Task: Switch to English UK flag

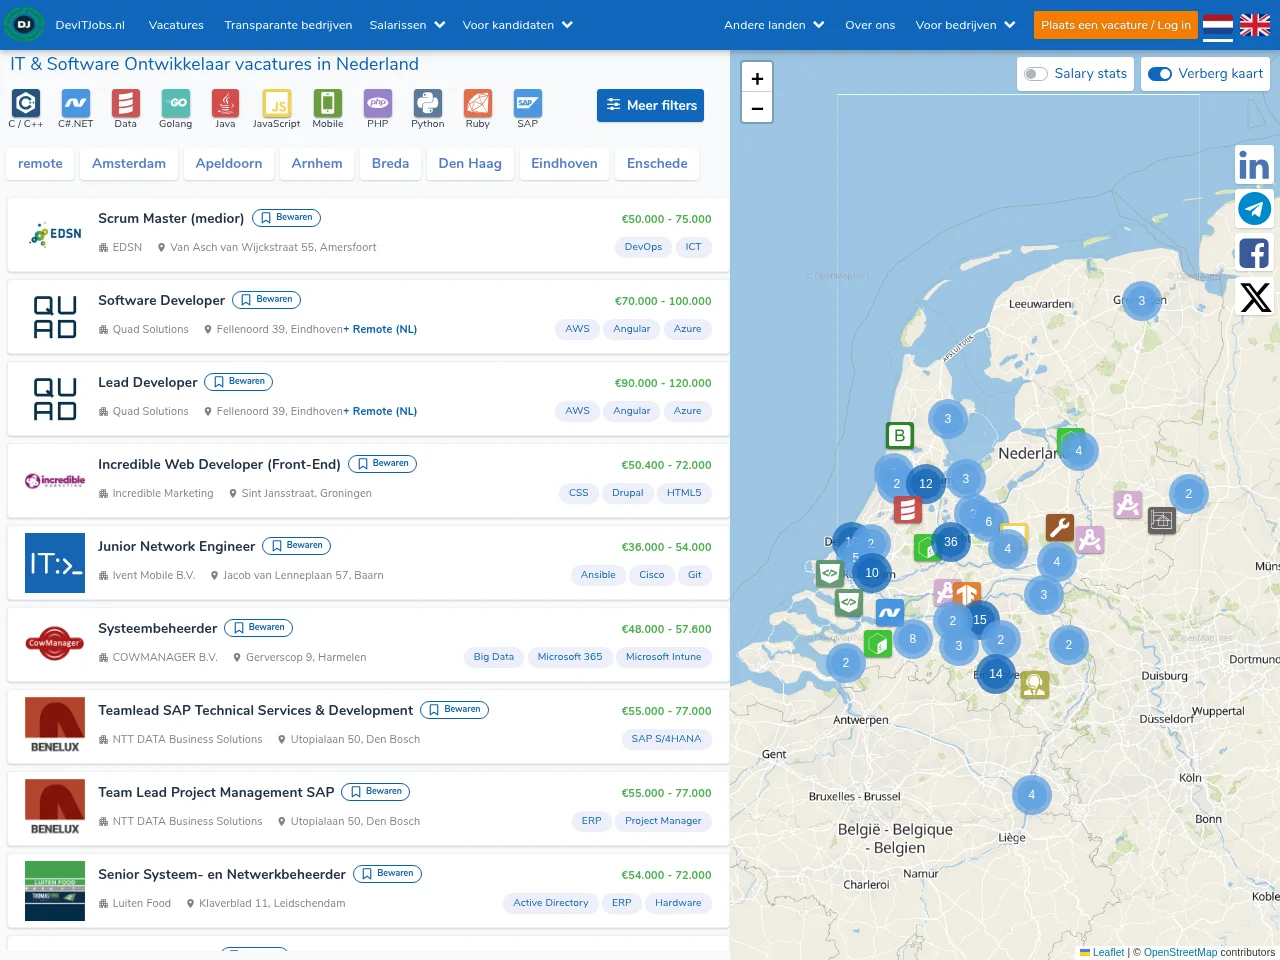Action: coord(1255,25)
